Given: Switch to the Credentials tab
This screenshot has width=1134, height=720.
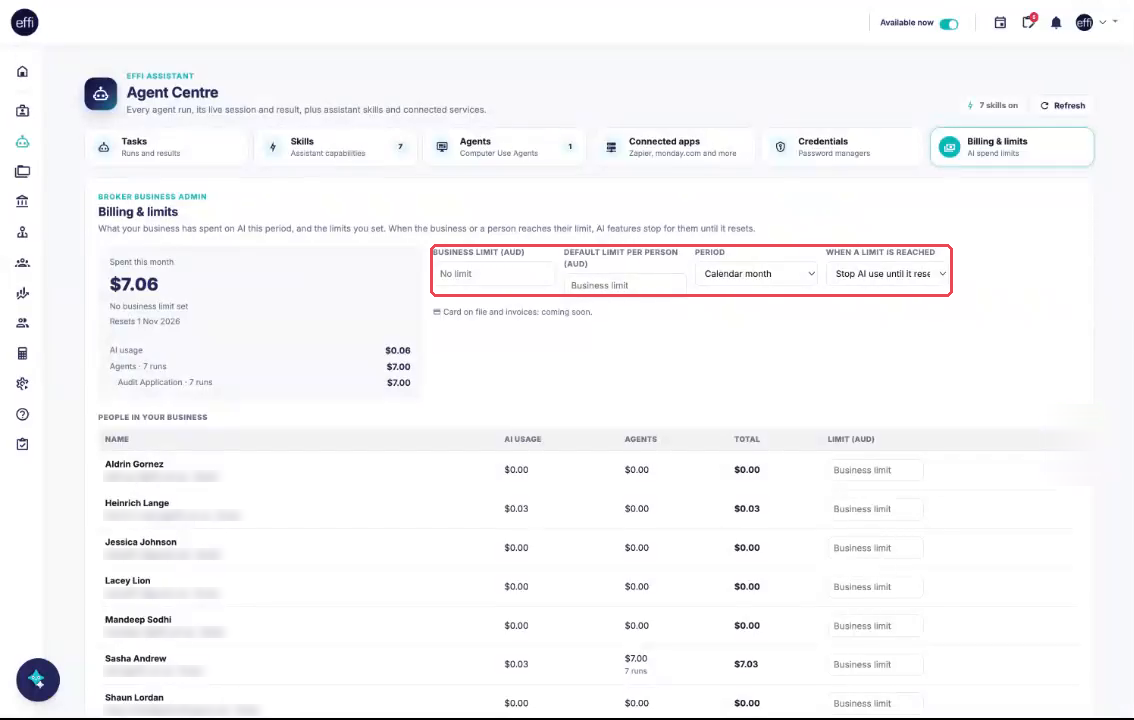Looking at the screenshot, I should (x=843, y=147).
